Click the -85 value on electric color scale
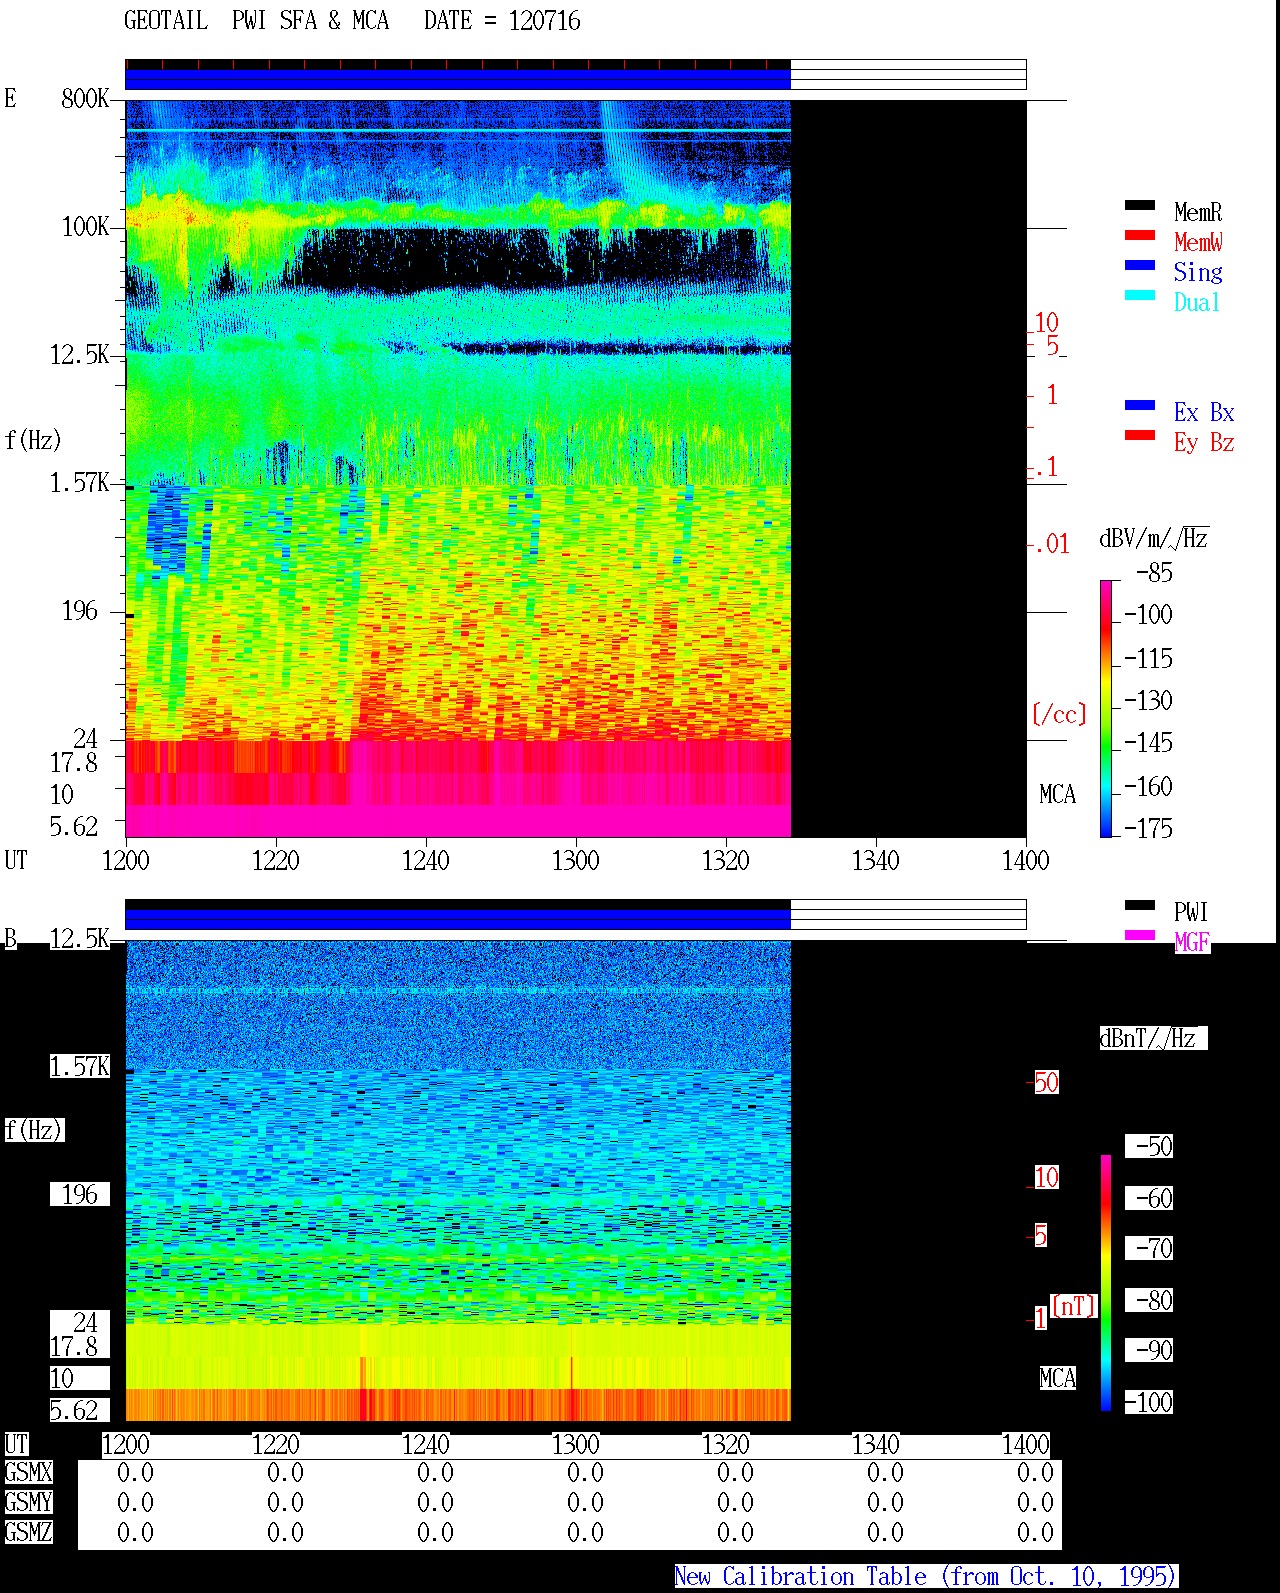1280x1593 pixels. pos(1154,573)
